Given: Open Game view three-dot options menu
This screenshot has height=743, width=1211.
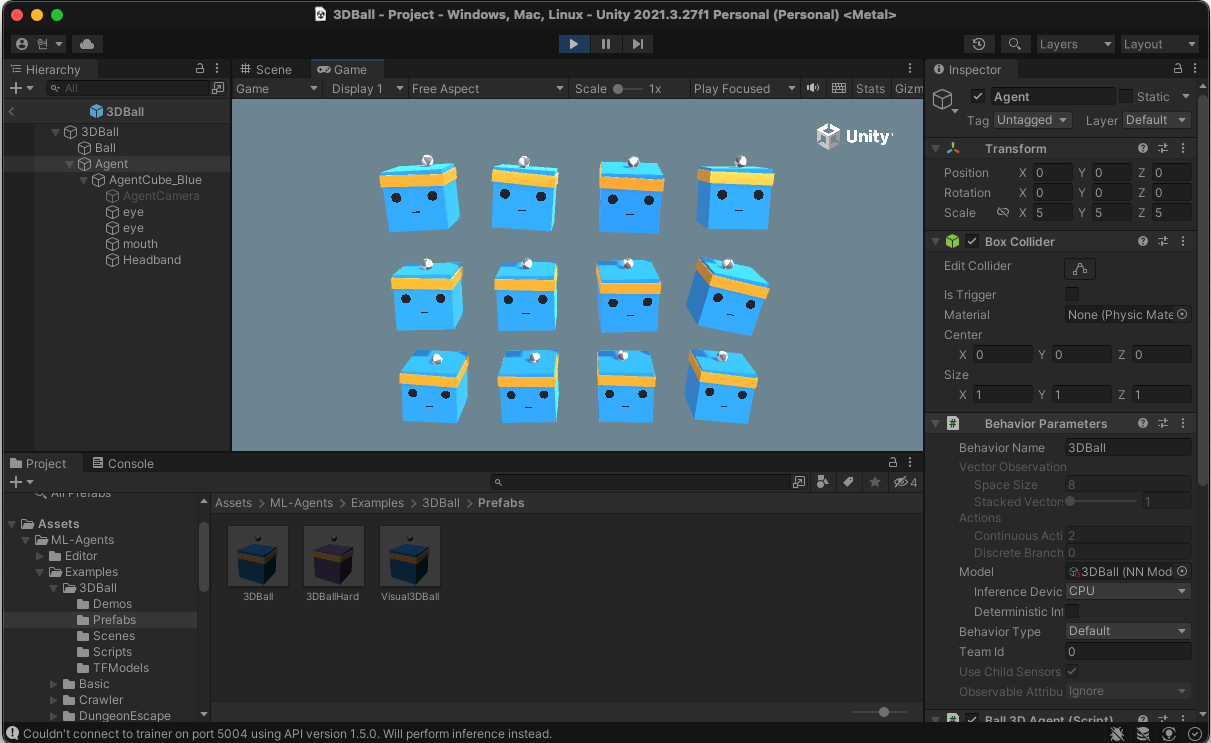Looking at the screenshot, I should point(910,69).
